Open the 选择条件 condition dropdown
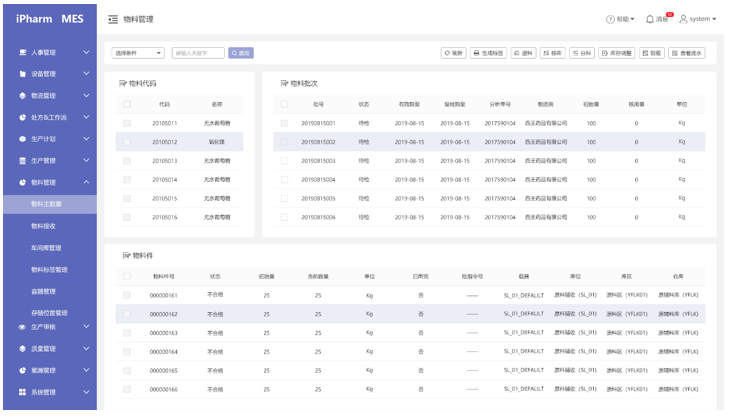This screenshot has height=419, width=729. coord(138,53)
